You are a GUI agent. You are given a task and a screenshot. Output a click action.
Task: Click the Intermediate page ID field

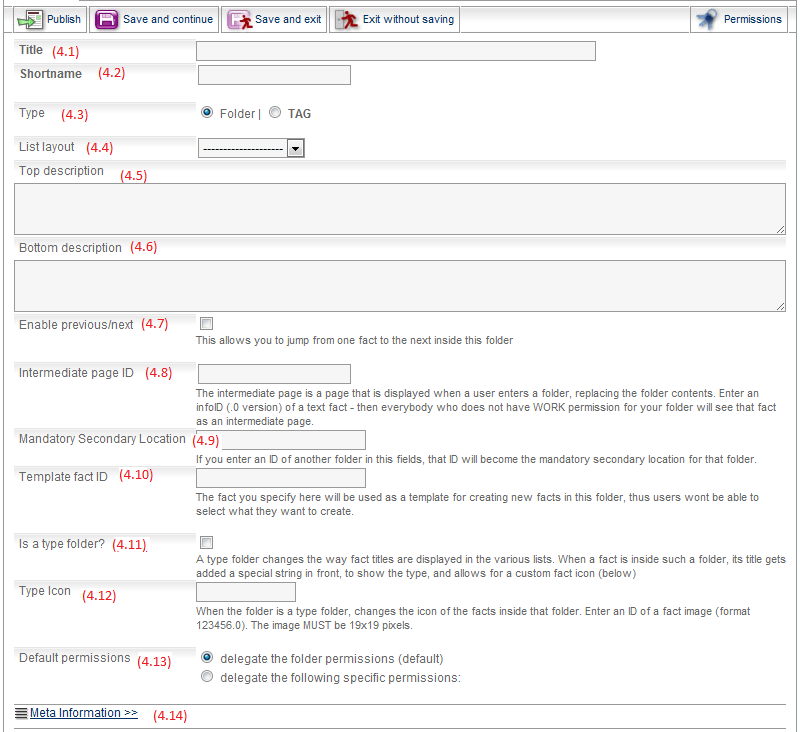[x=274, y=374]
